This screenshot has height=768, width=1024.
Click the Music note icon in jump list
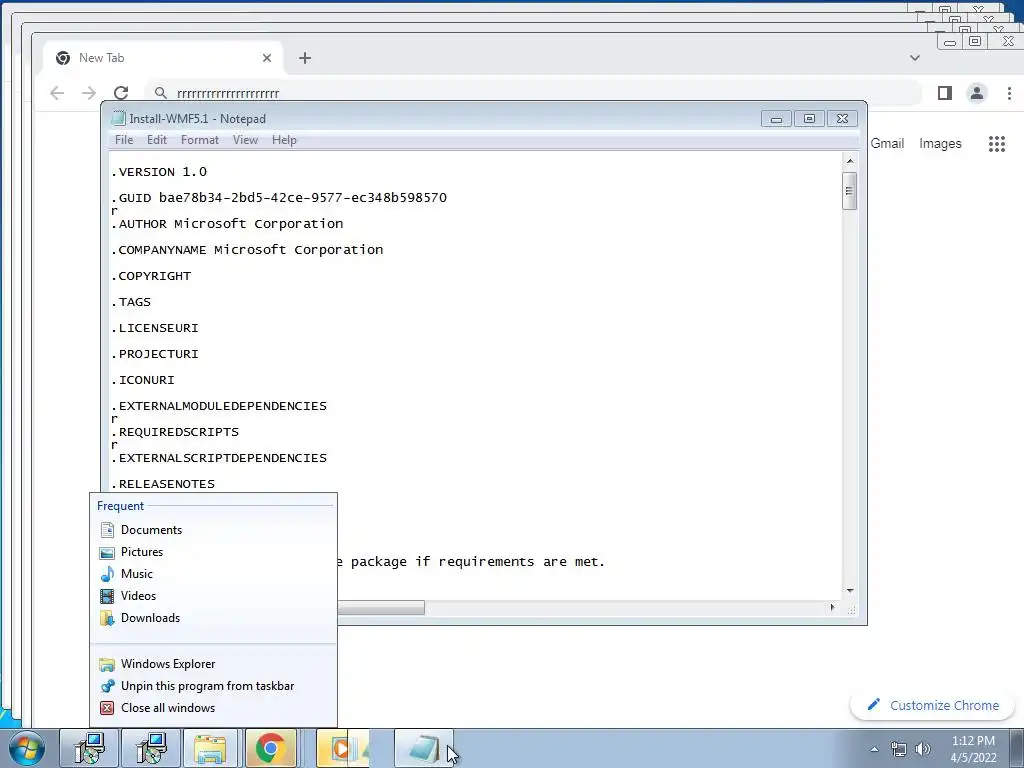[107, 574]
